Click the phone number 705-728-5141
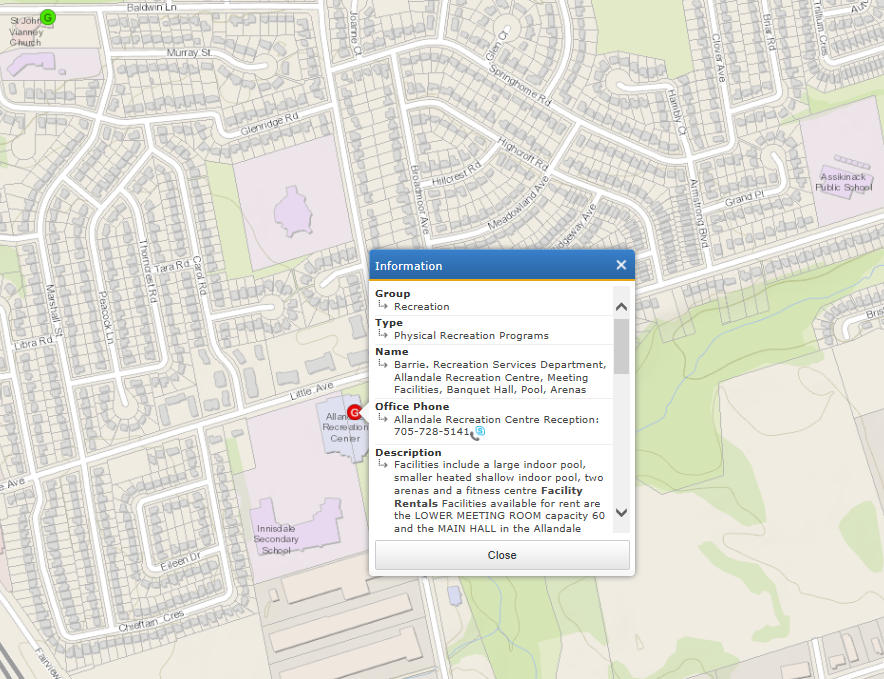 (x=431, y=432)
